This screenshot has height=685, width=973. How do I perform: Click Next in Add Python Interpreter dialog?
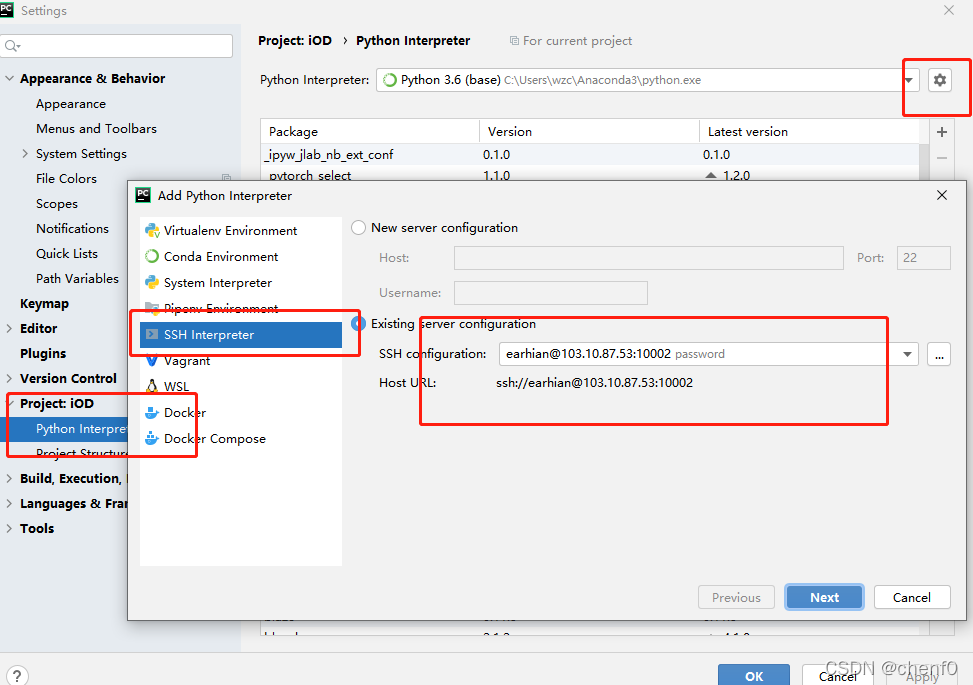click(824, 598)
